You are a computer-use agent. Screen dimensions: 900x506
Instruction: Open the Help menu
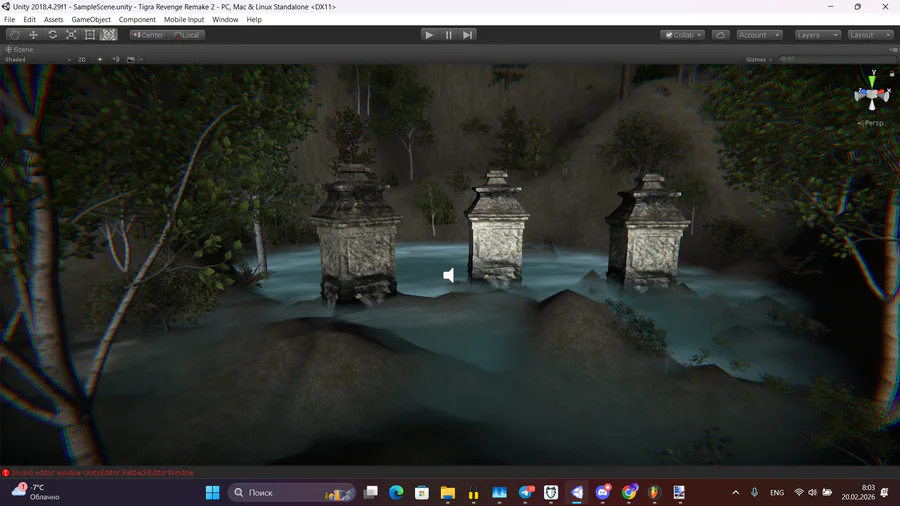[x=254, y=20]
